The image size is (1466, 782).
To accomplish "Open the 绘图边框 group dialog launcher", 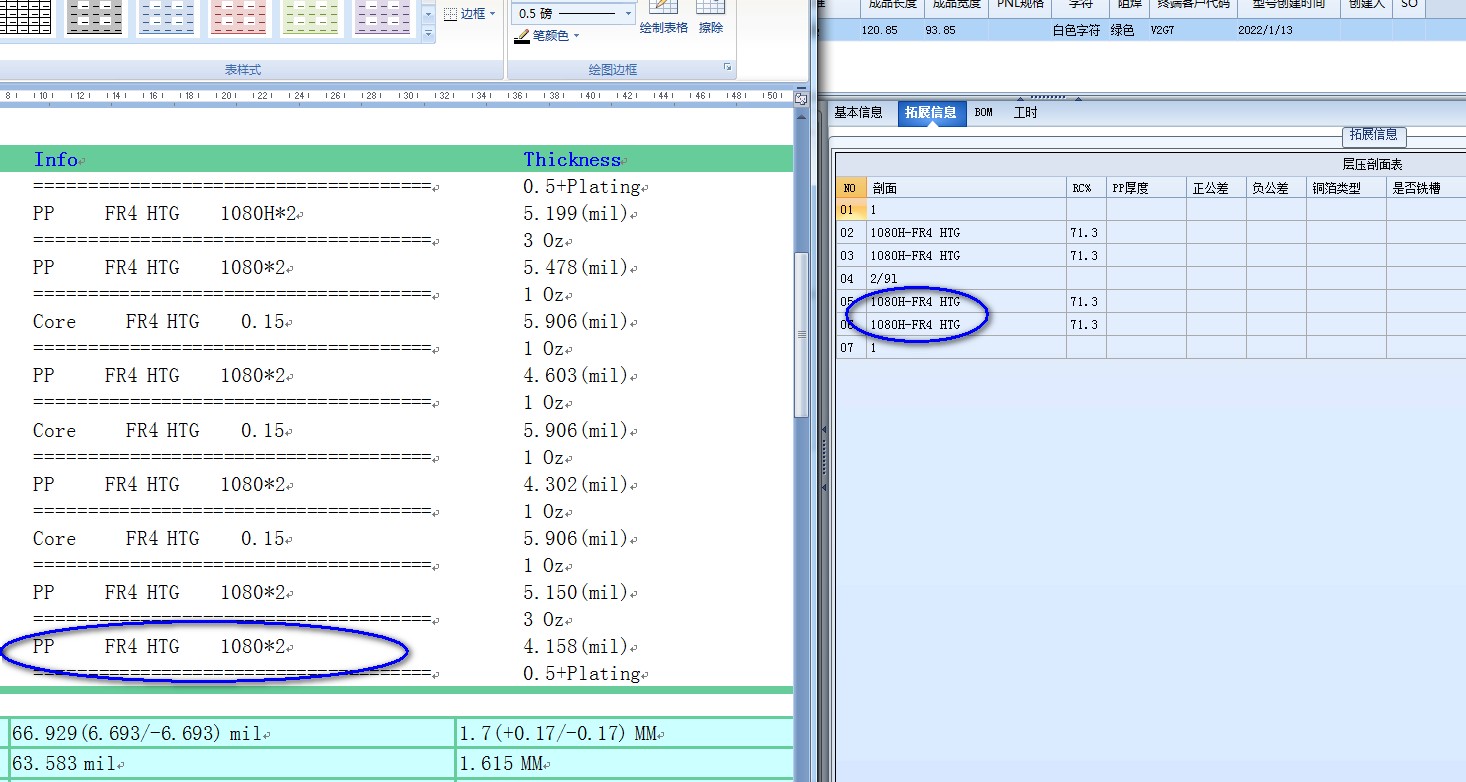I will tap(727, 68).
